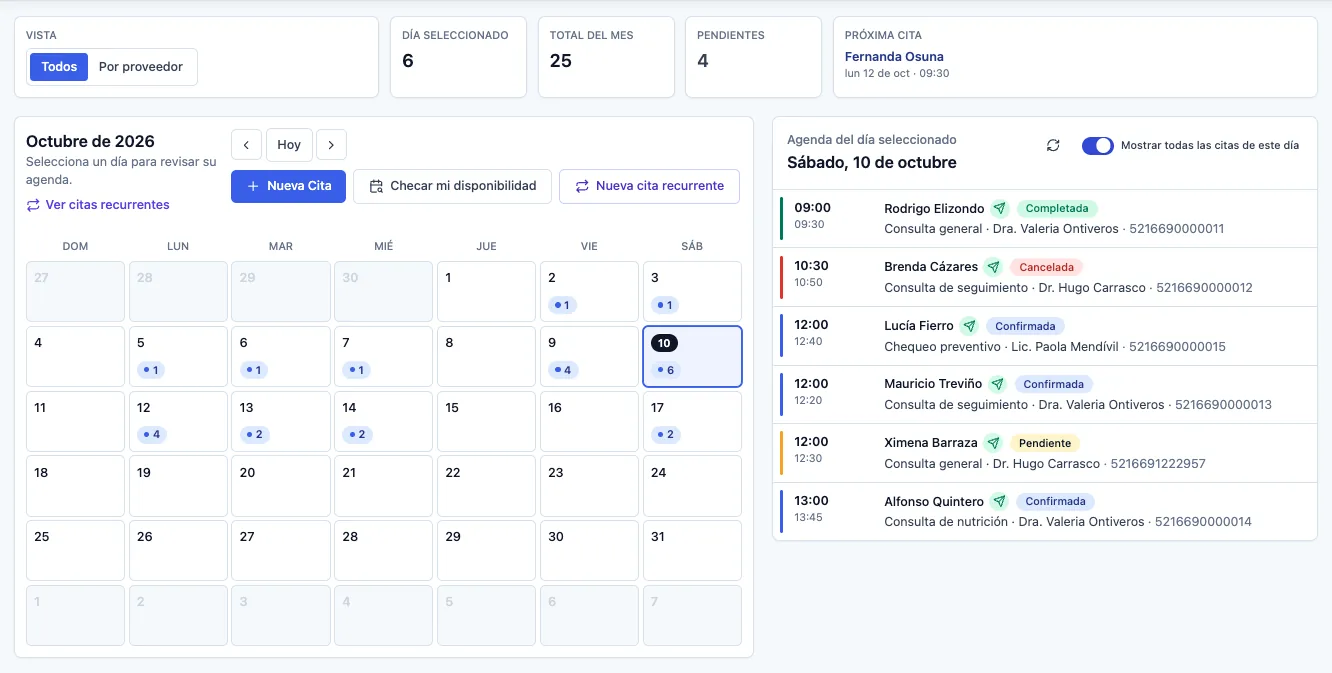Select October 17 on the calendar
The height and width of the screenshot is (673, 1332).
(x=692, y=421)
